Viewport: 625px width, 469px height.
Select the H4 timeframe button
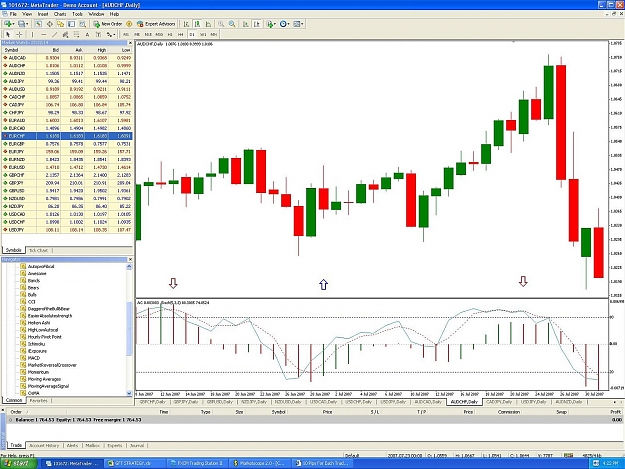(x=181, y=35)
